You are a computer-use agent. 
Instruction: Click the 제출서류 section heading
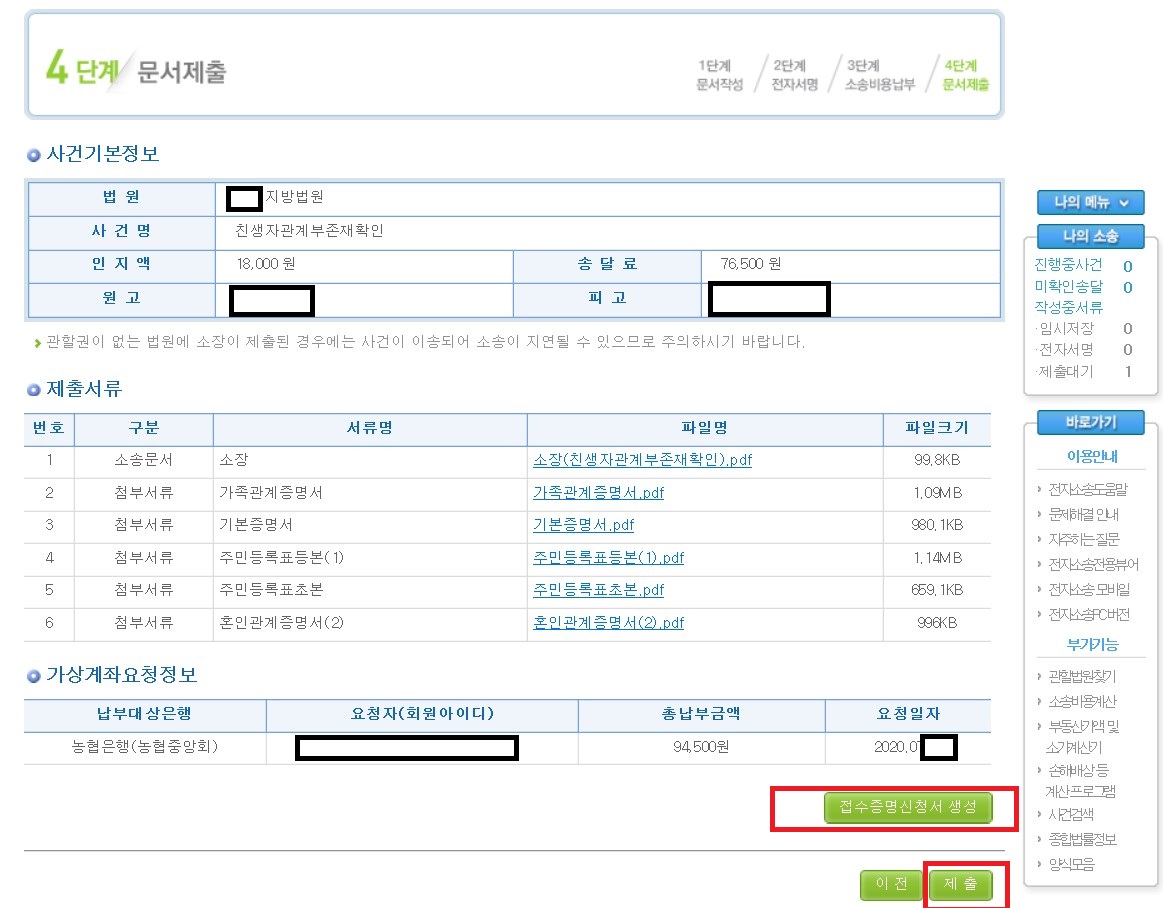[84, 389]
